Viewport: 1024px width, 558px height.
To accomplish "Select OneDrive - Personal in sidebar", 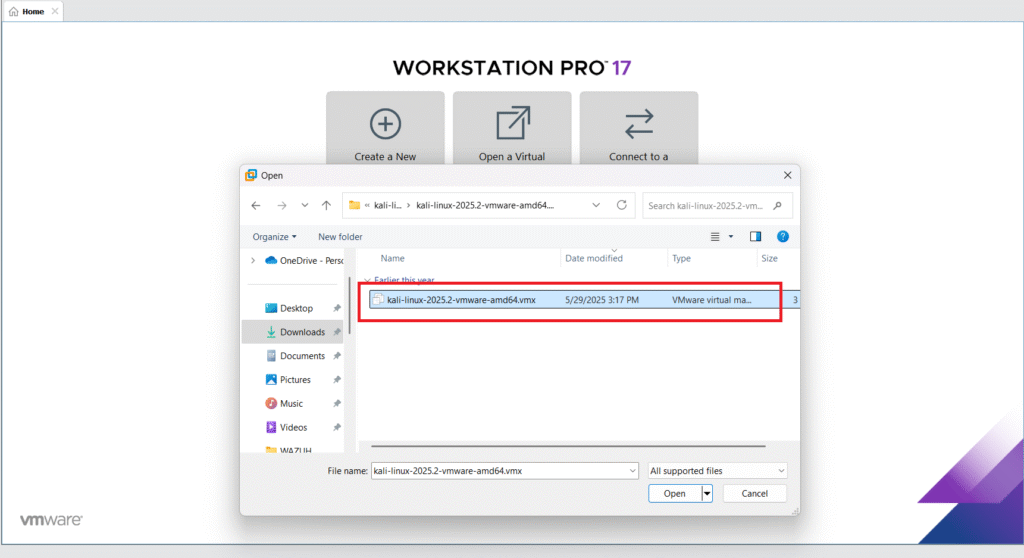I will (x=304, y=261).
